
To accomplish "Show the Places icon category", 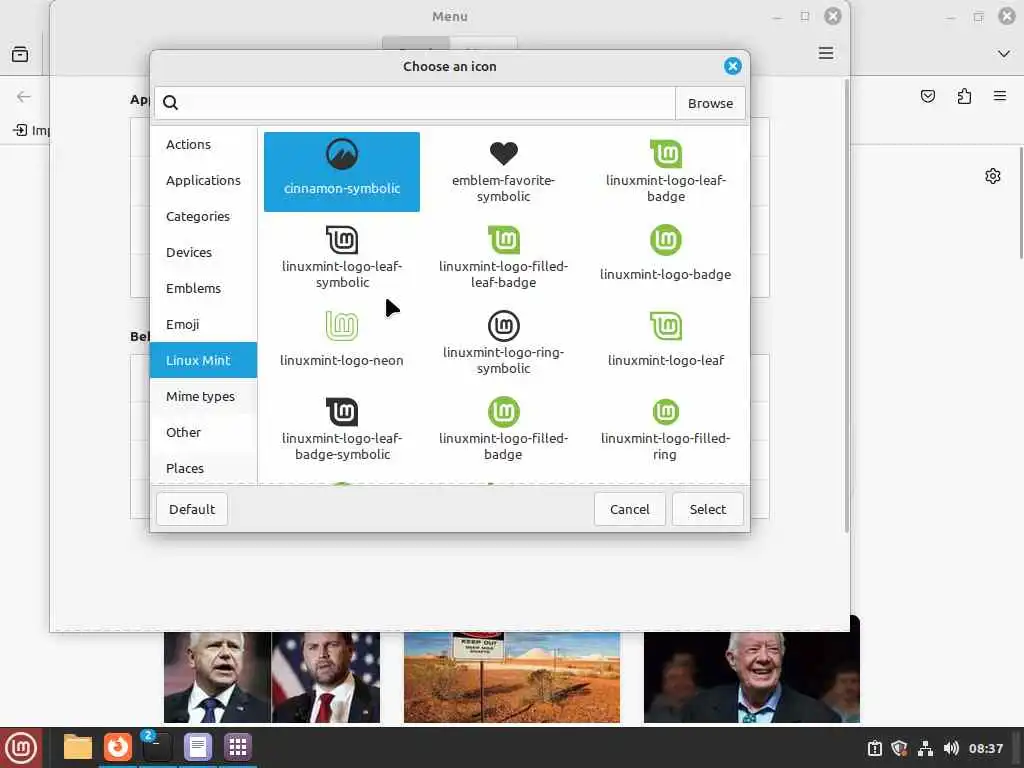I will click(x=203, y=468).
